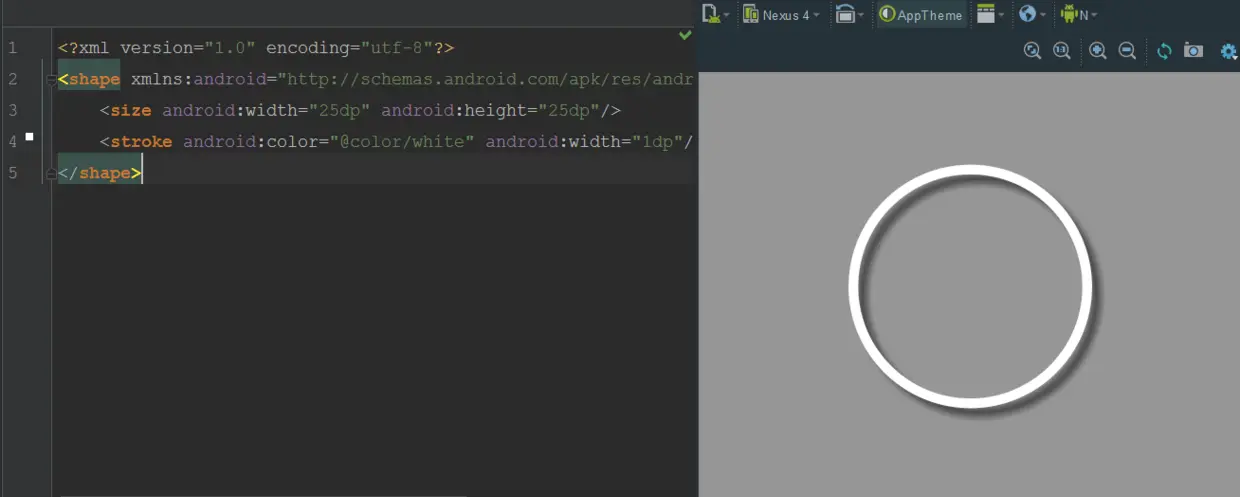Screen dimensions: 1240x497
Task: Zoom out the preview
Action: pyautogui.click(x=1127, y=50)
